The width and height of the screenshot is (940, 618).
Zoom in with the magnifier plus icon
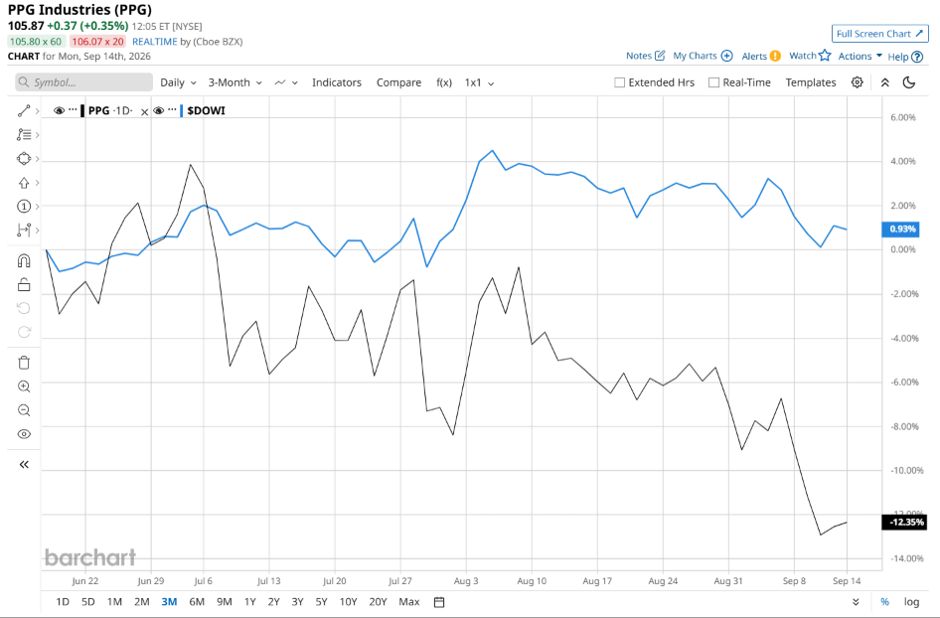tap(24, 387)
